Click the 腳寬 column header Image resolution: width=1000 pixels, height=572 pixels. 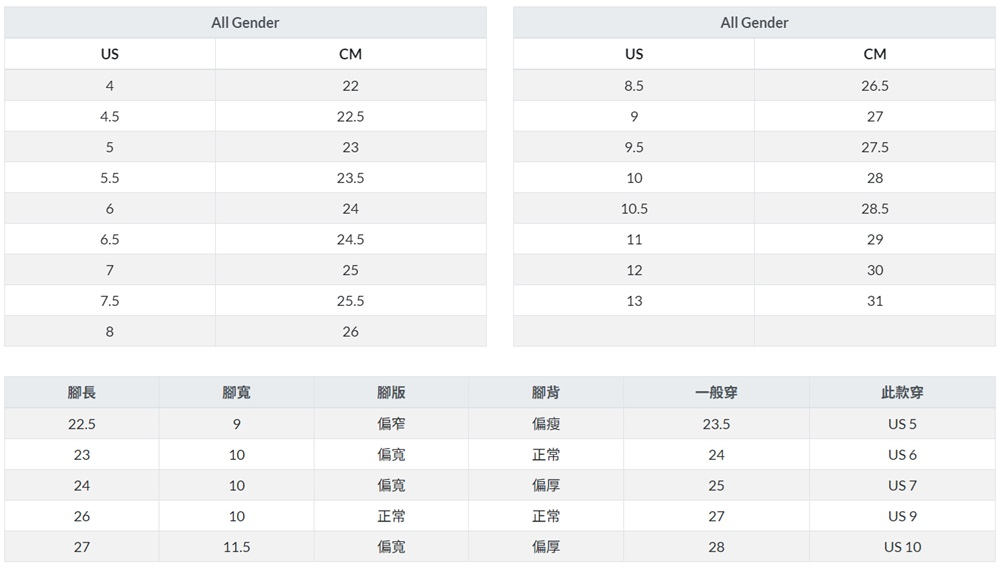pos(236,393)
